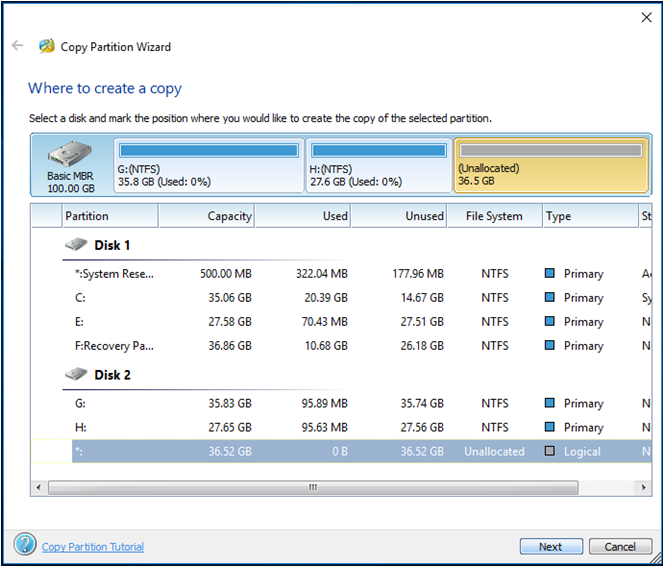Open the Copy Partition Tutorial link
This screenshot has height=566, width=663.
[x=93, y=547]
